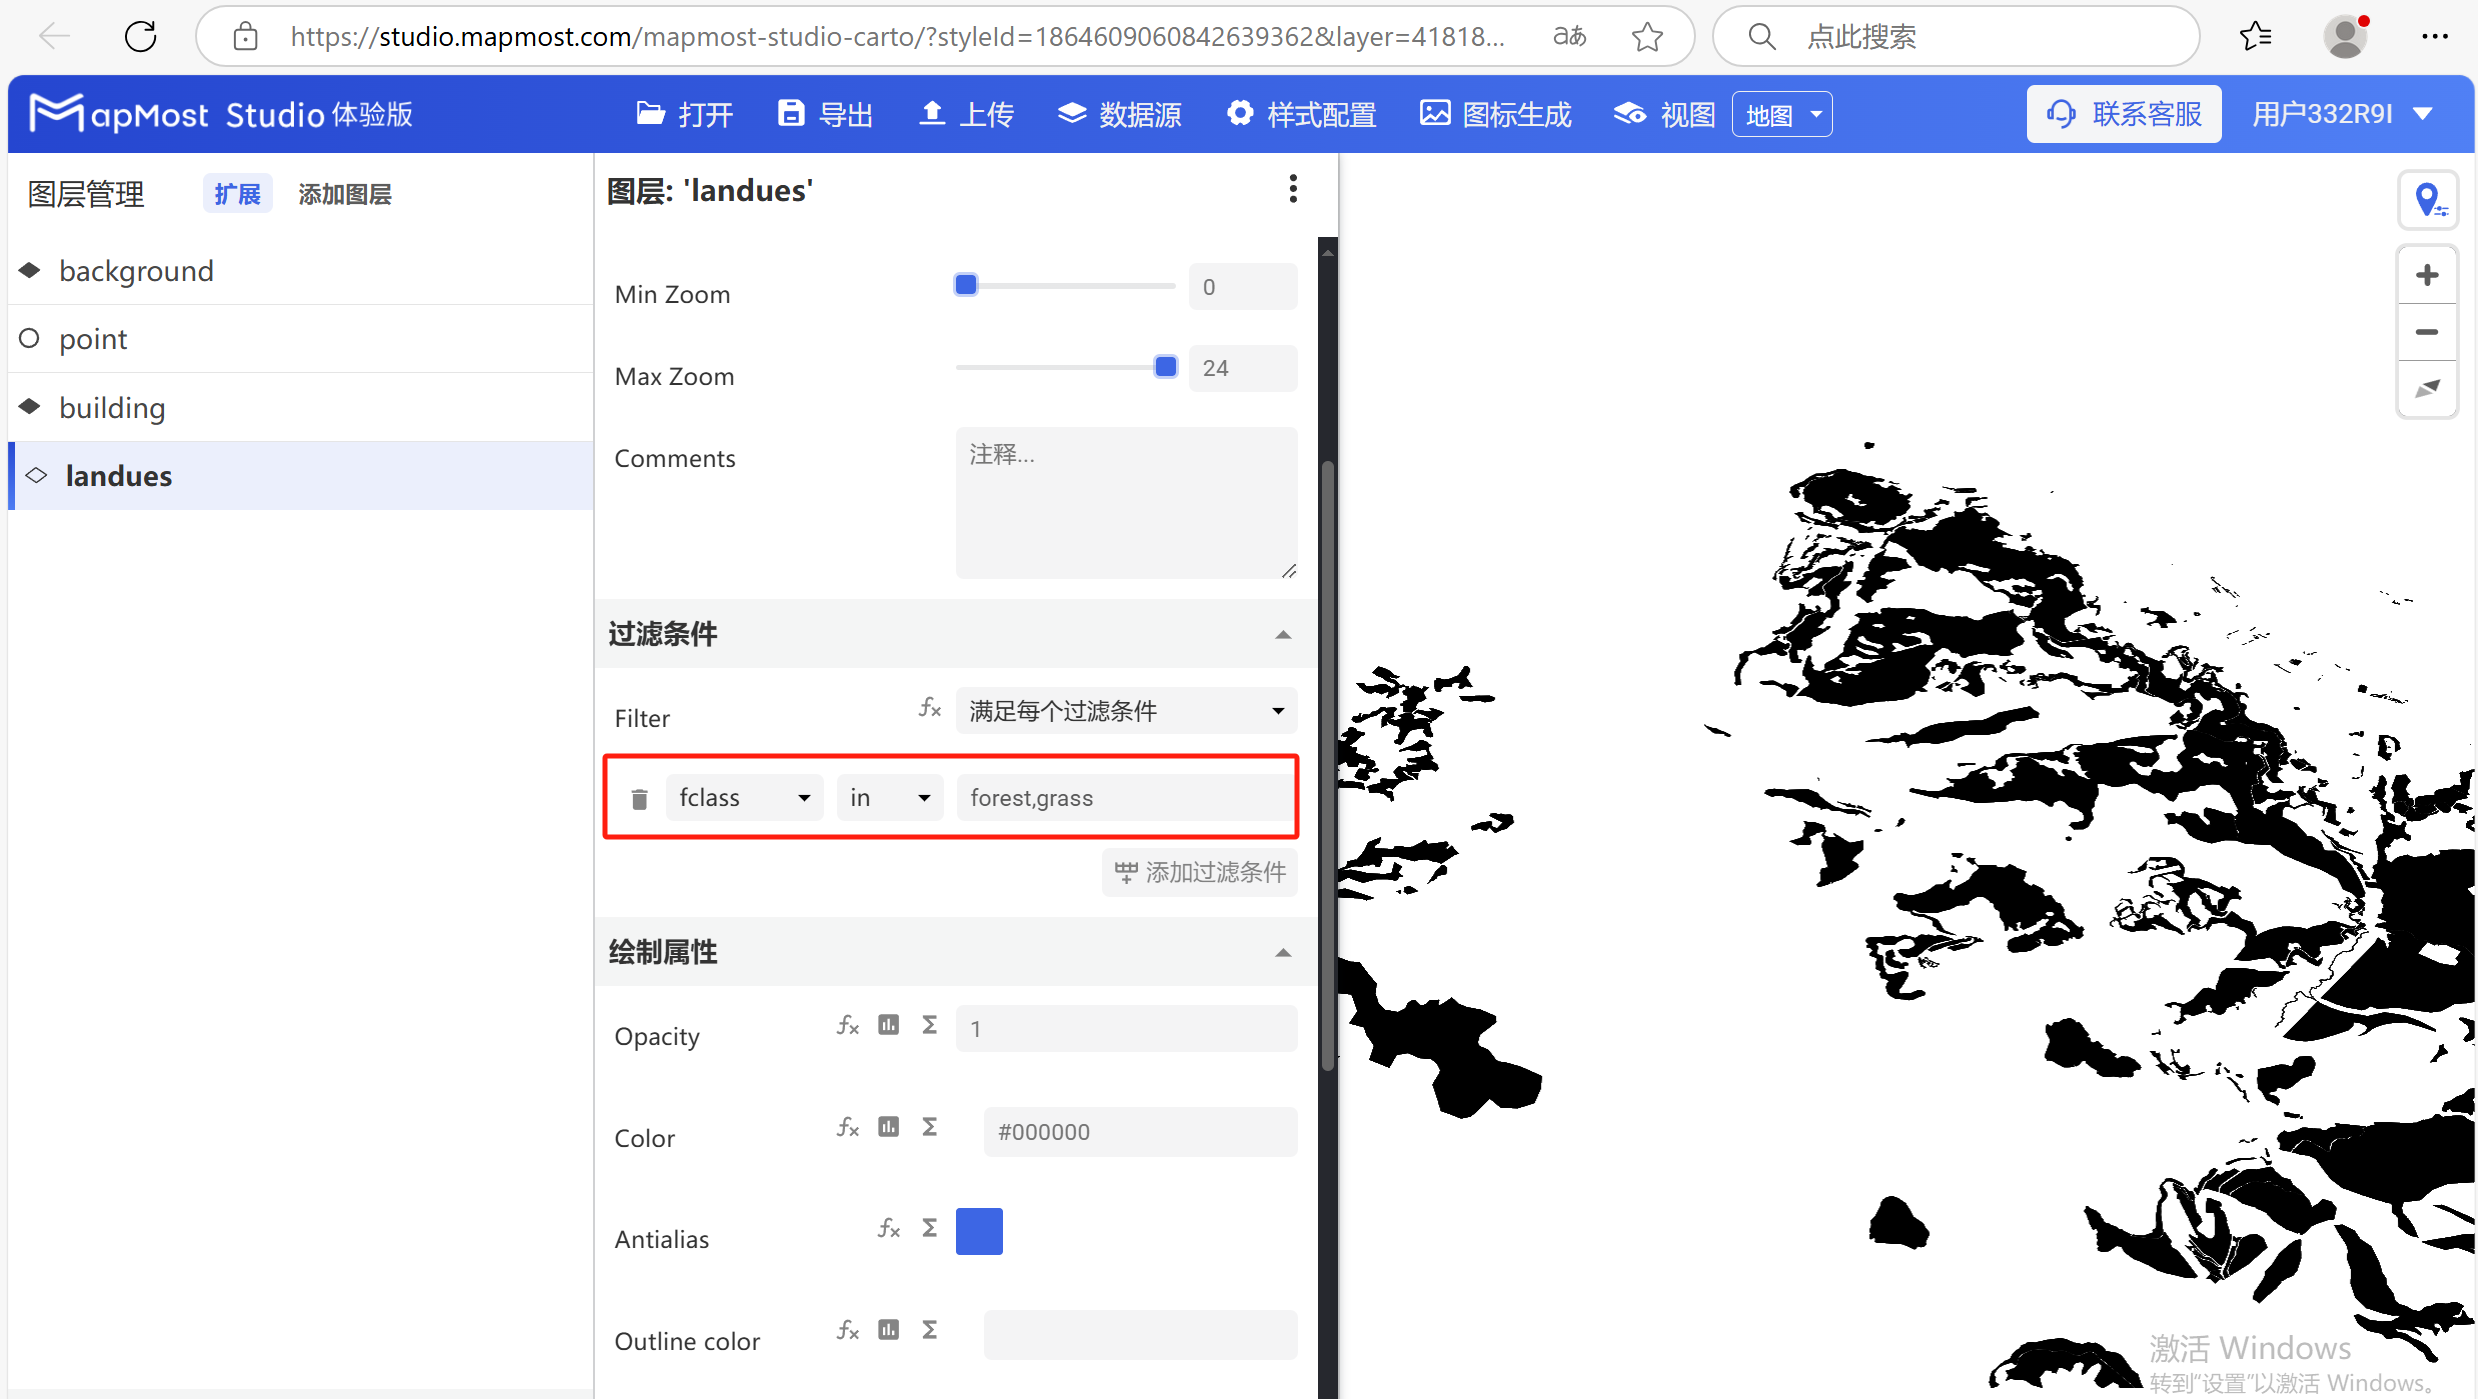This screenshot has width=2478, height=1399.
Task: Reset map bearing with the compass icon
Action: click(x=2427, y=390)
